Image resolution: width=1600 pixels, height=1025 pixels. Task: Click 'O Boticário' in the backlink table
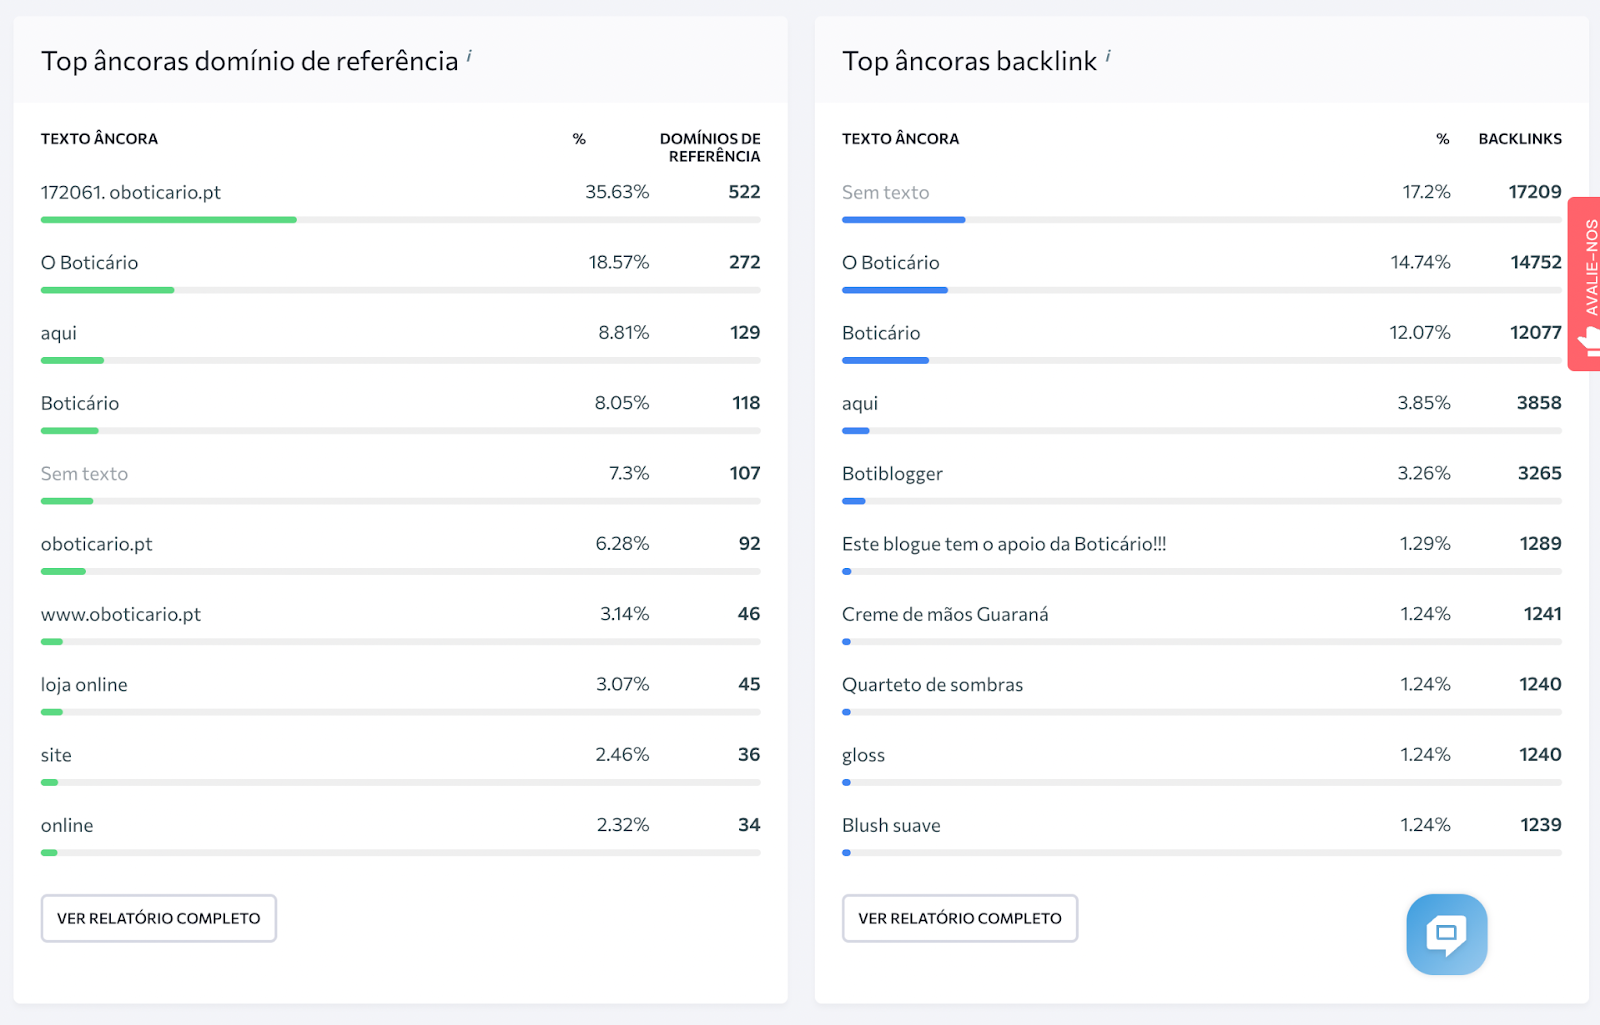(890, 262)
